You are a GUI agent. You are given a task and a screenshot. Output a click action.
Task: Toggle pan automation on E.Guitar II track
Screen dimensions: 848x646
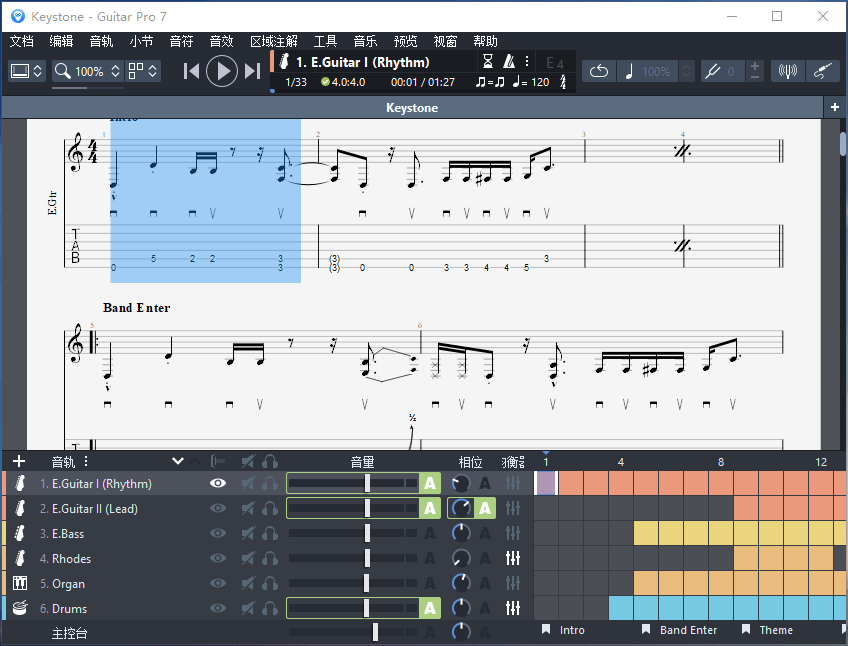pos(485,508)
